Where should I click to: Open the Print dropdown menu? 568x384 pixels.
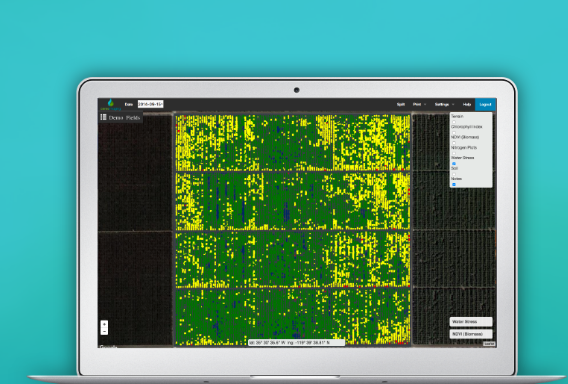tap(419, 104)
